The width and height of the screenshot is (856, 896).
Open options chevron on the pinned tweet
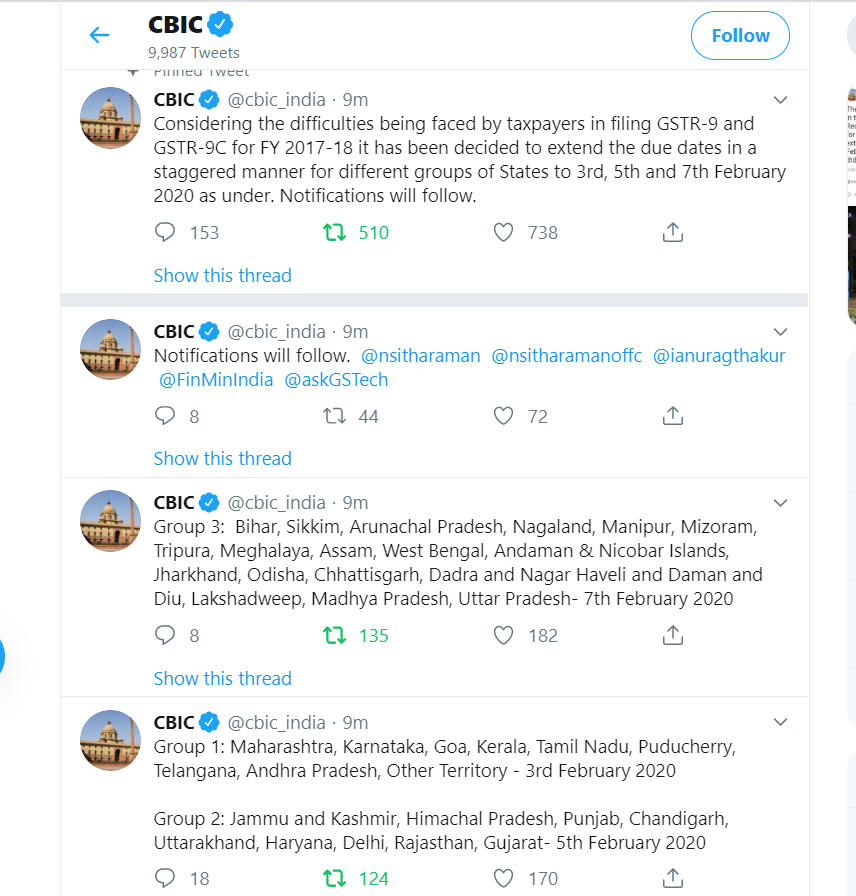point(780,100)
